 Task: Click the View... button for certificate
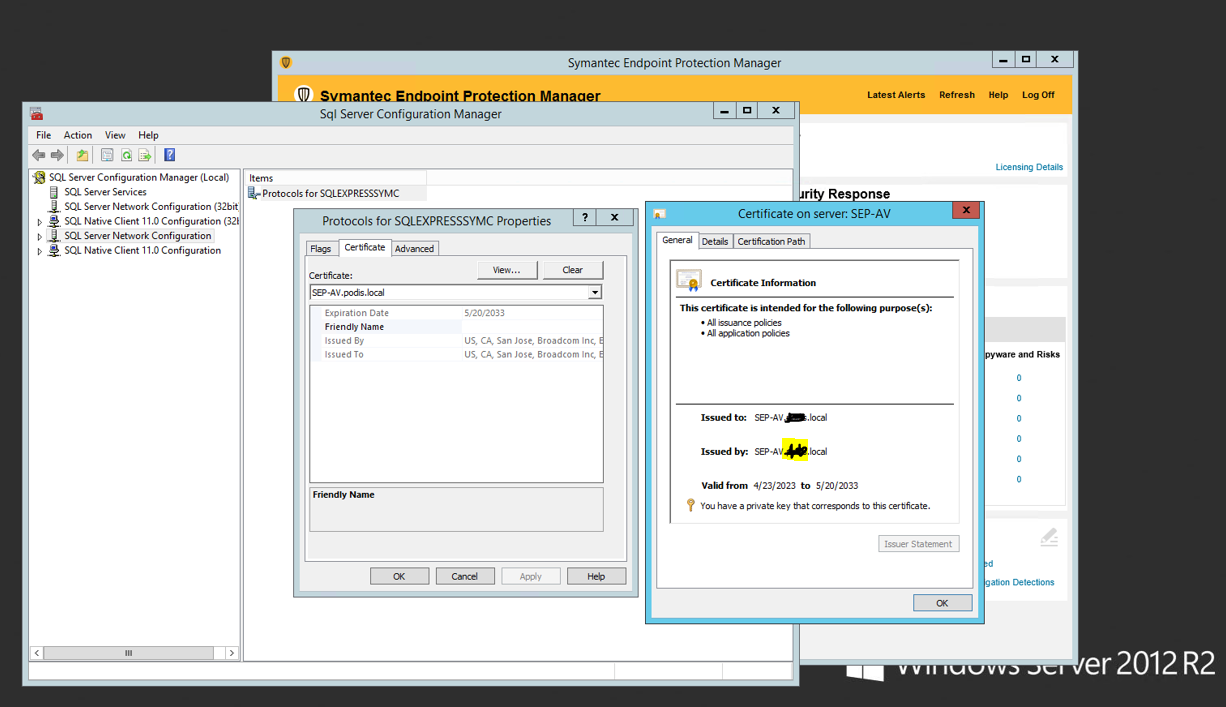click(x=507, y=270)
